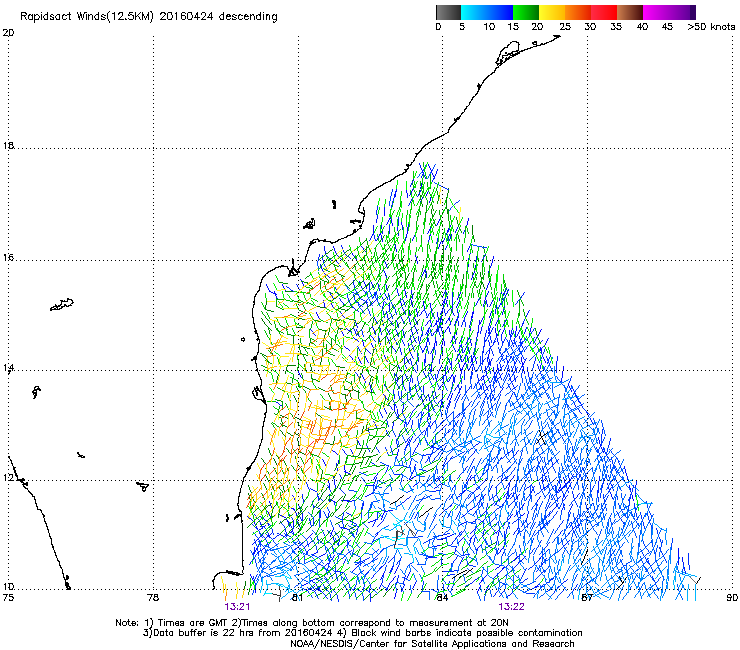
Task: Click the green 15-20 knots legend swatch
Action: [526, 12]
